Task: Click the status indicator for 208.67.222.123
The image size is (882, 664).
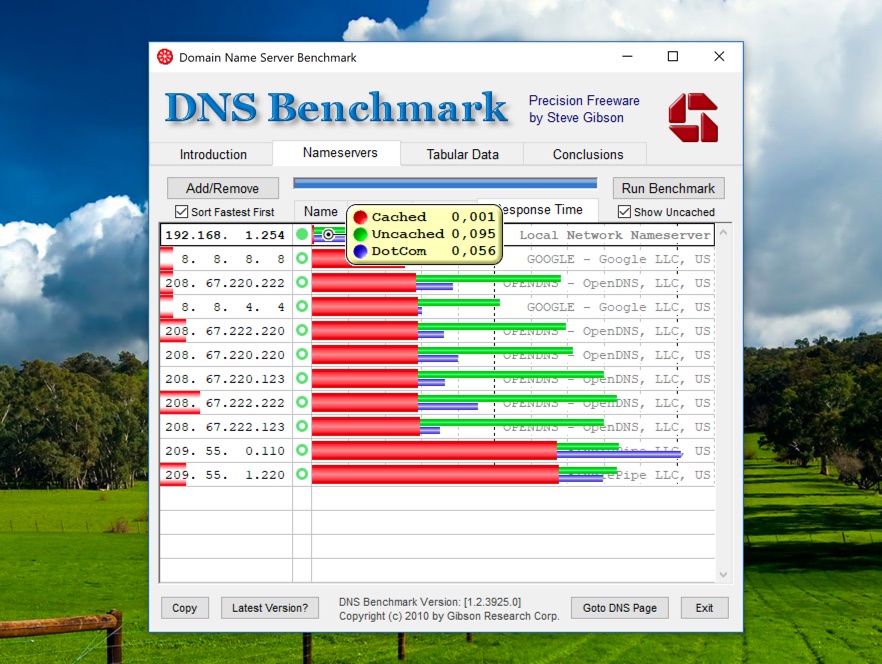Action: (x=300, y=427)
